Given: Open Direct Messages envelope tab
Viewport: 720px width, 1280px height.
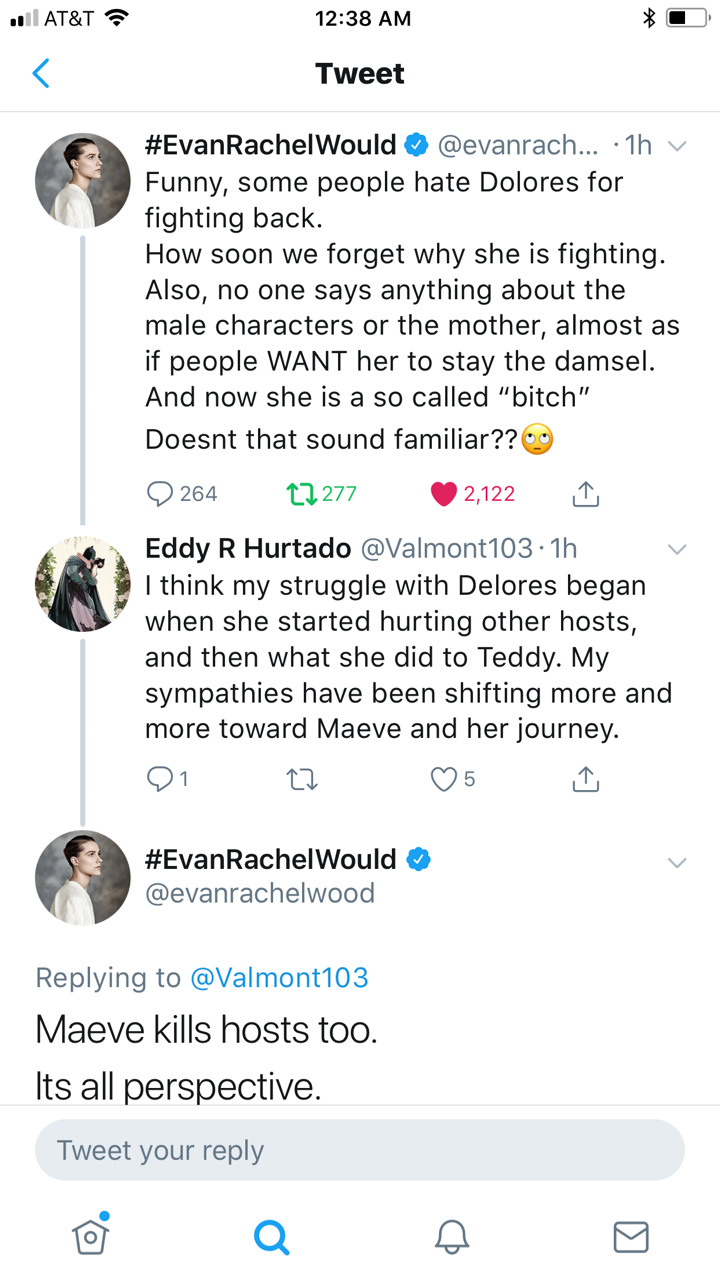Looking at the screenshot, I should [x=630, y=1237].
